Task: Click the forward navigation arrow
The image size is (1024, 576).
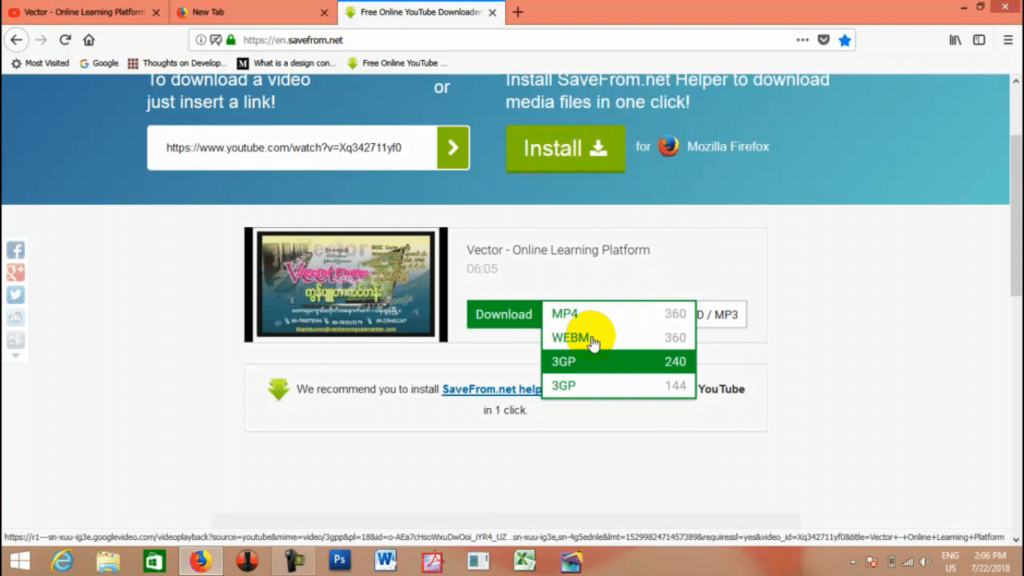Action: tap(41, 40)
